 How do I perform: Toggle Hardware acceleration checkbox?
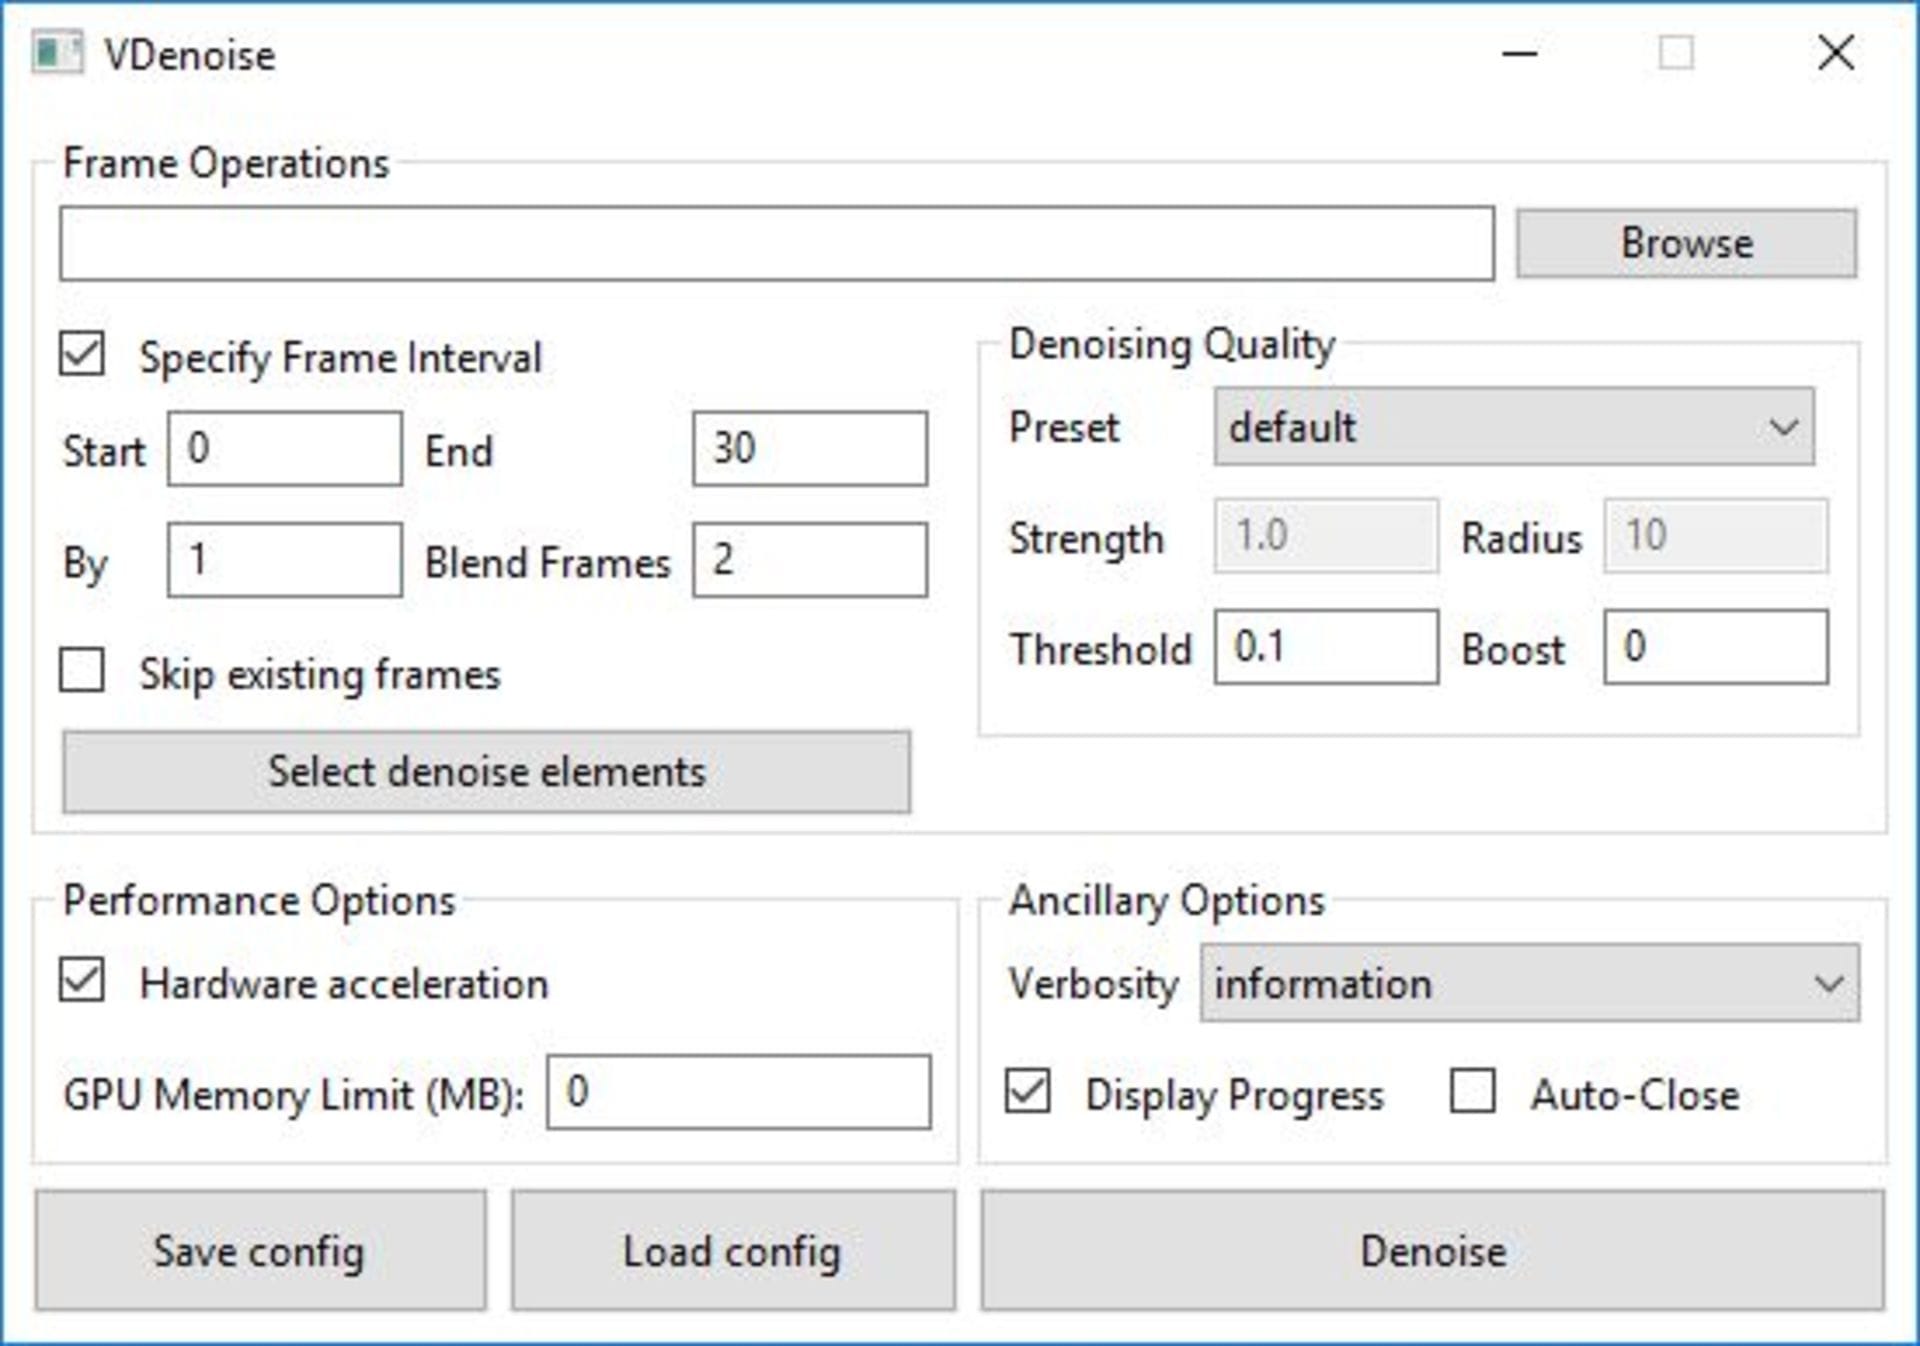[x=81, y=980]
